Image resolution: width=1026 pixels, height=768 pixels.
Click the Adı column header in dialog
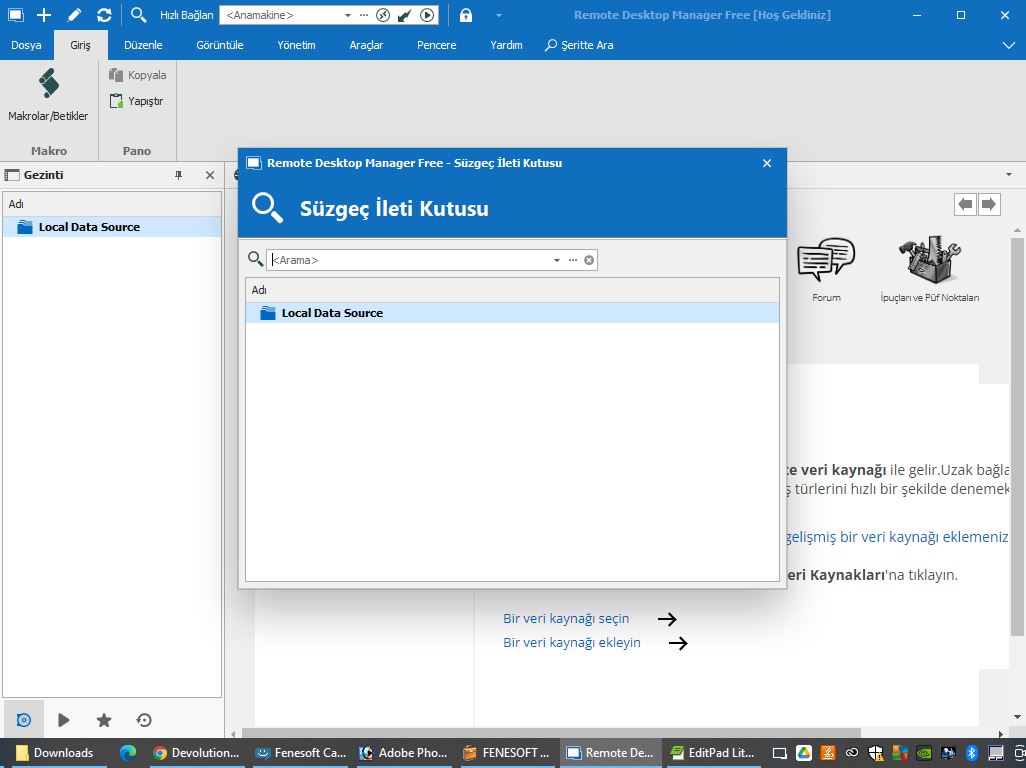(x=512, y=290)
